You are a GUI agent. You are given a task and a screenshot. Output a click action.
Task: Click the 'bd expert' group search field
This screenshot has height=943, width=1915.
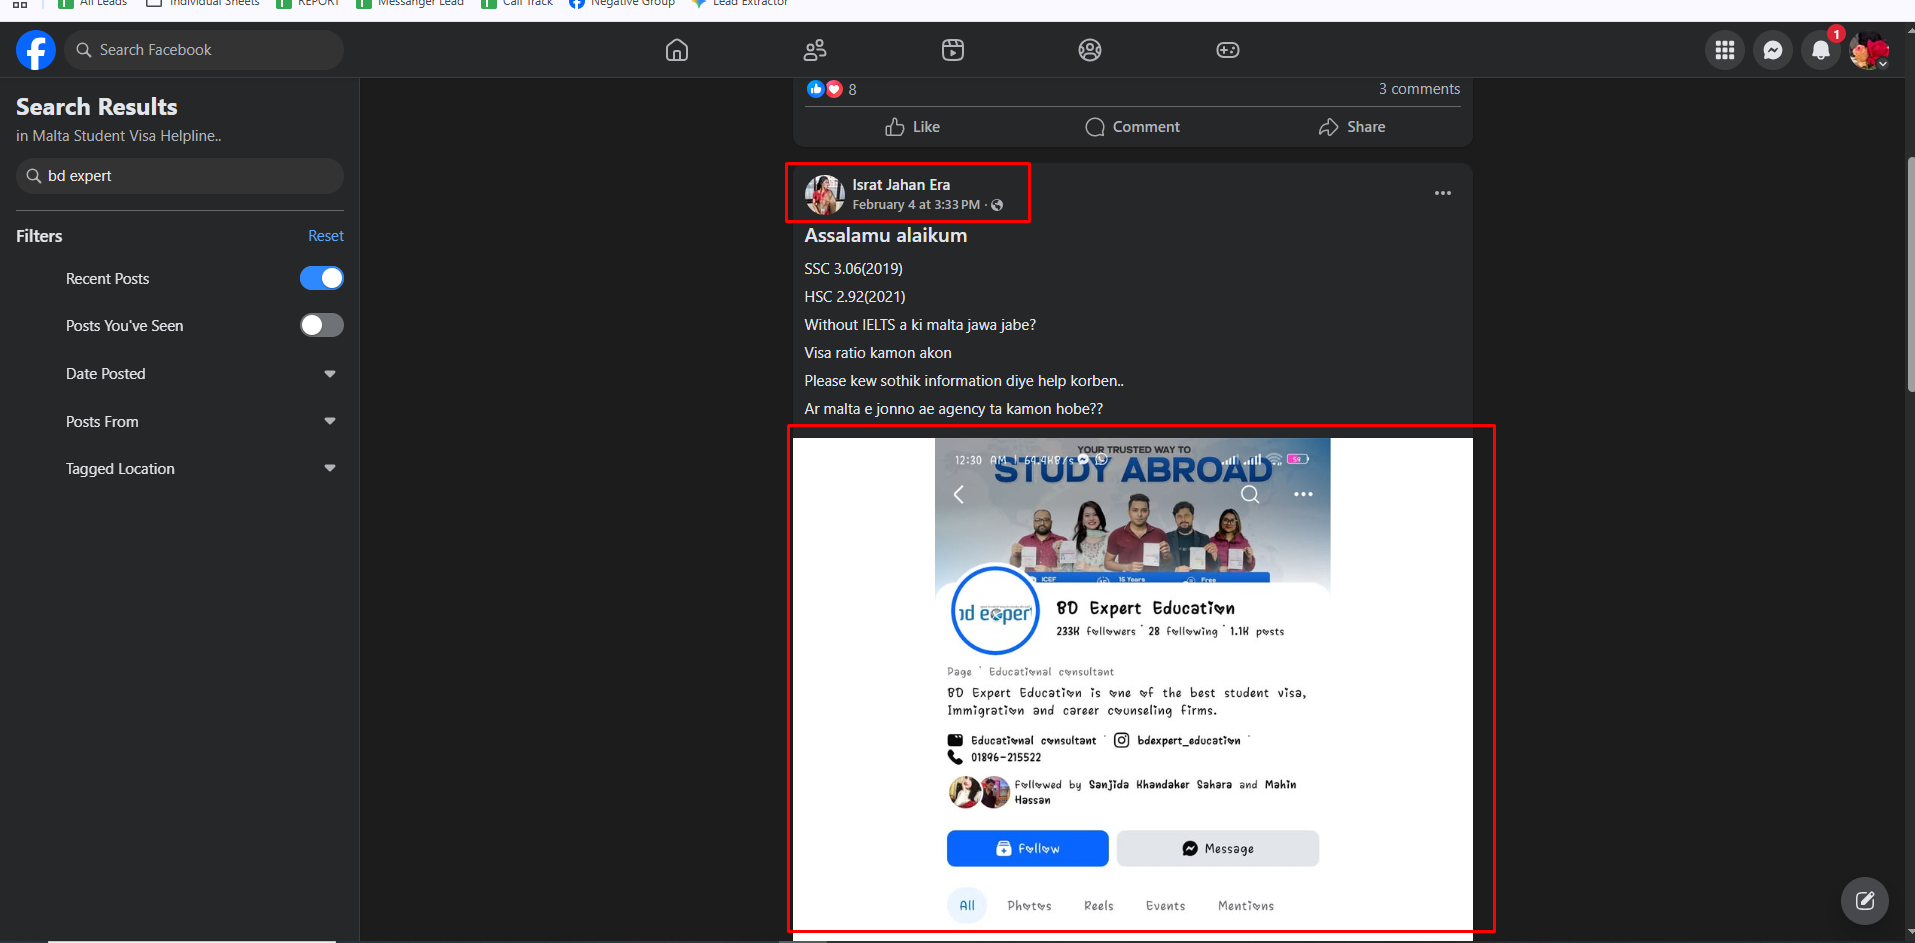tap(180, 176)
